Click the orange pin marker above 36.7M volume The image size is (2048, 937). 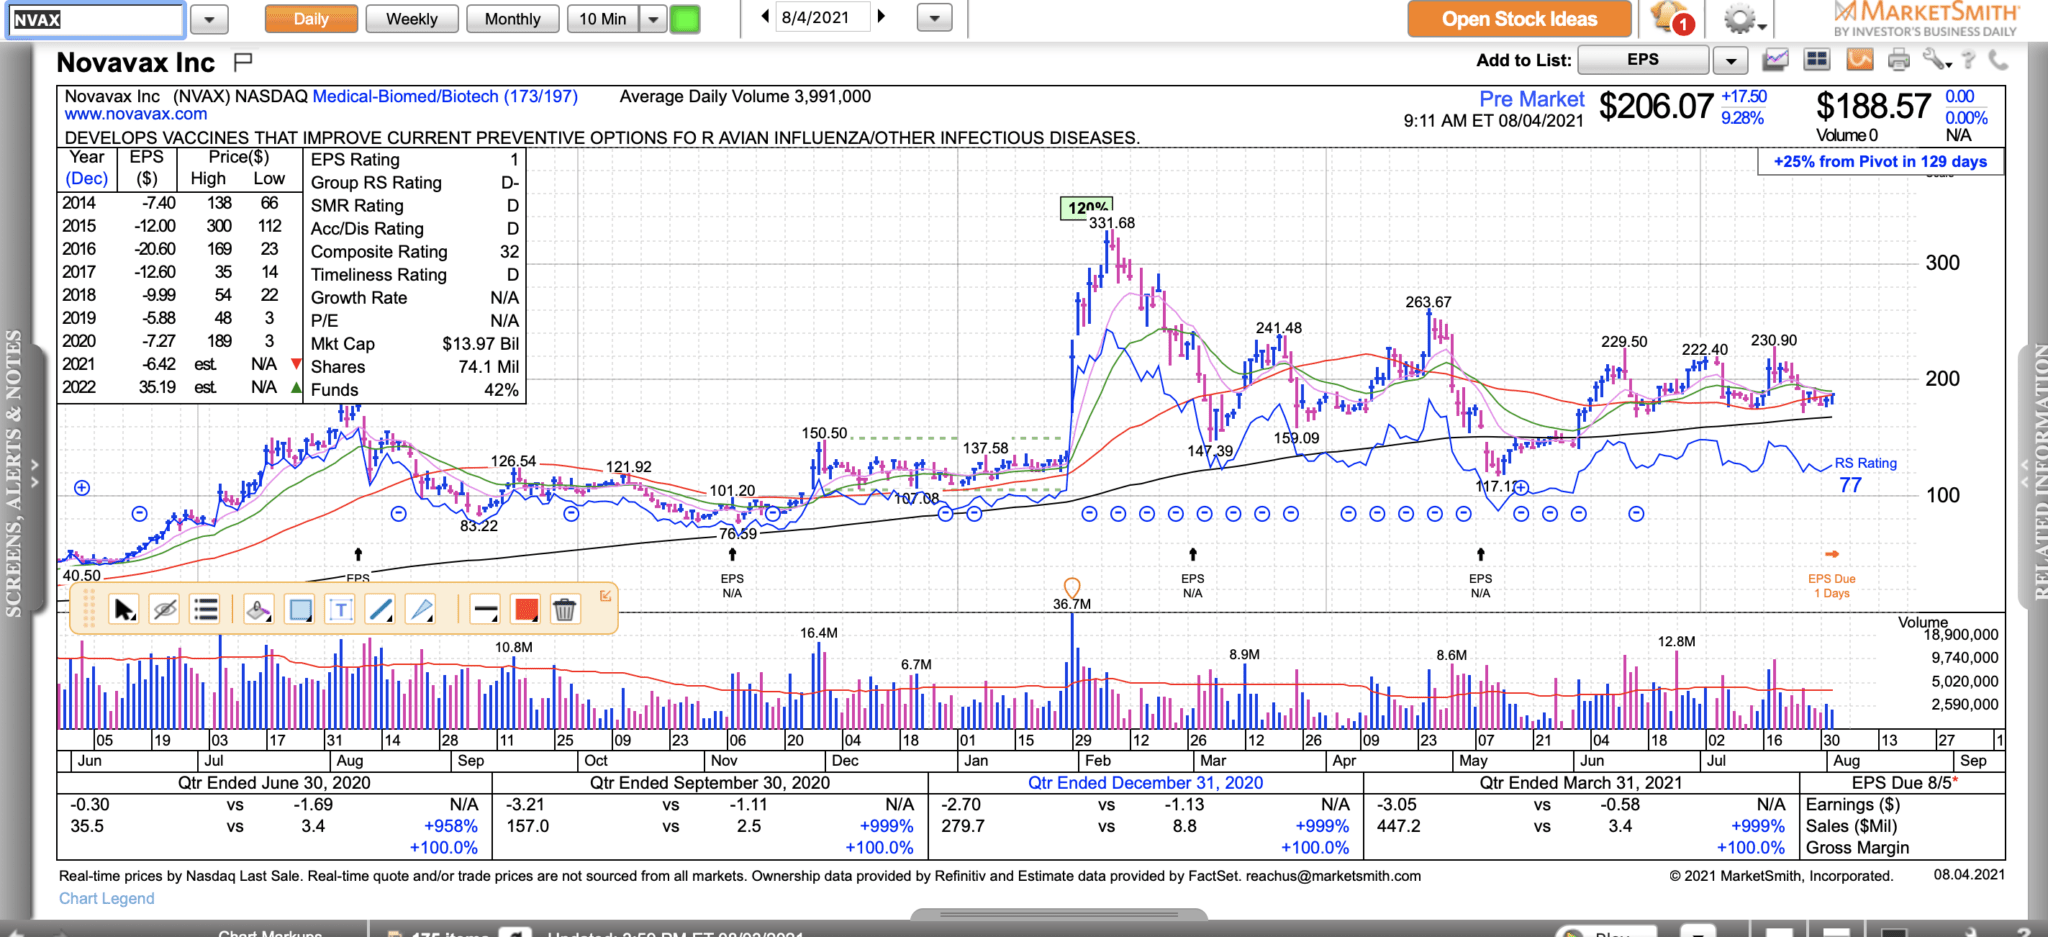click(x=1072, y=586)
